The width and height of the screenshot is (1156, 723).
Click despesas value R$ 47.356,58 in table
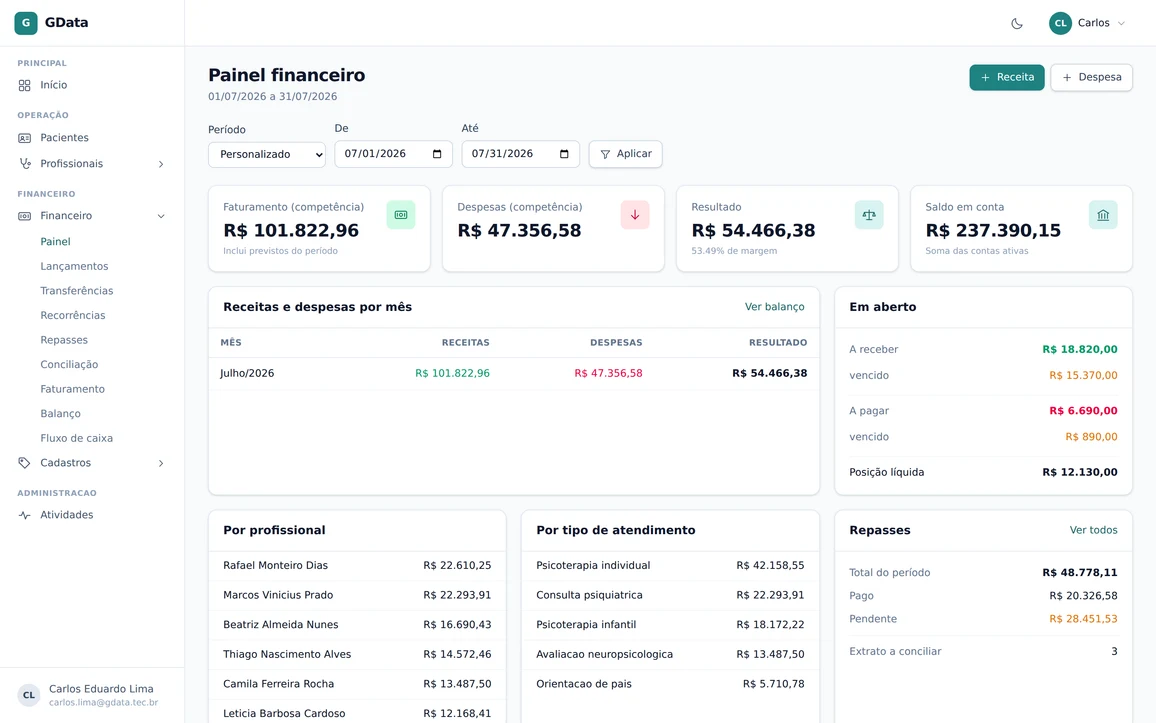(x=608, y=374)
